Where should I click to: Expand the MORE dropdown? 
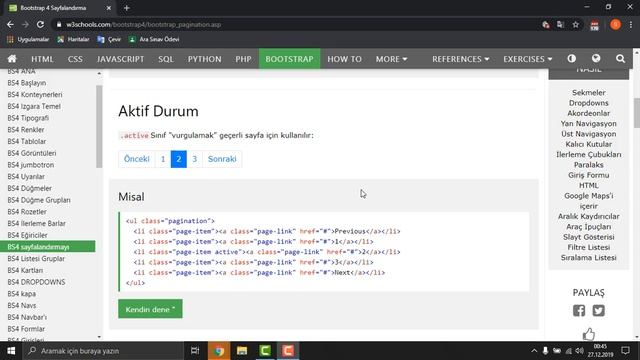coord(391,59)
